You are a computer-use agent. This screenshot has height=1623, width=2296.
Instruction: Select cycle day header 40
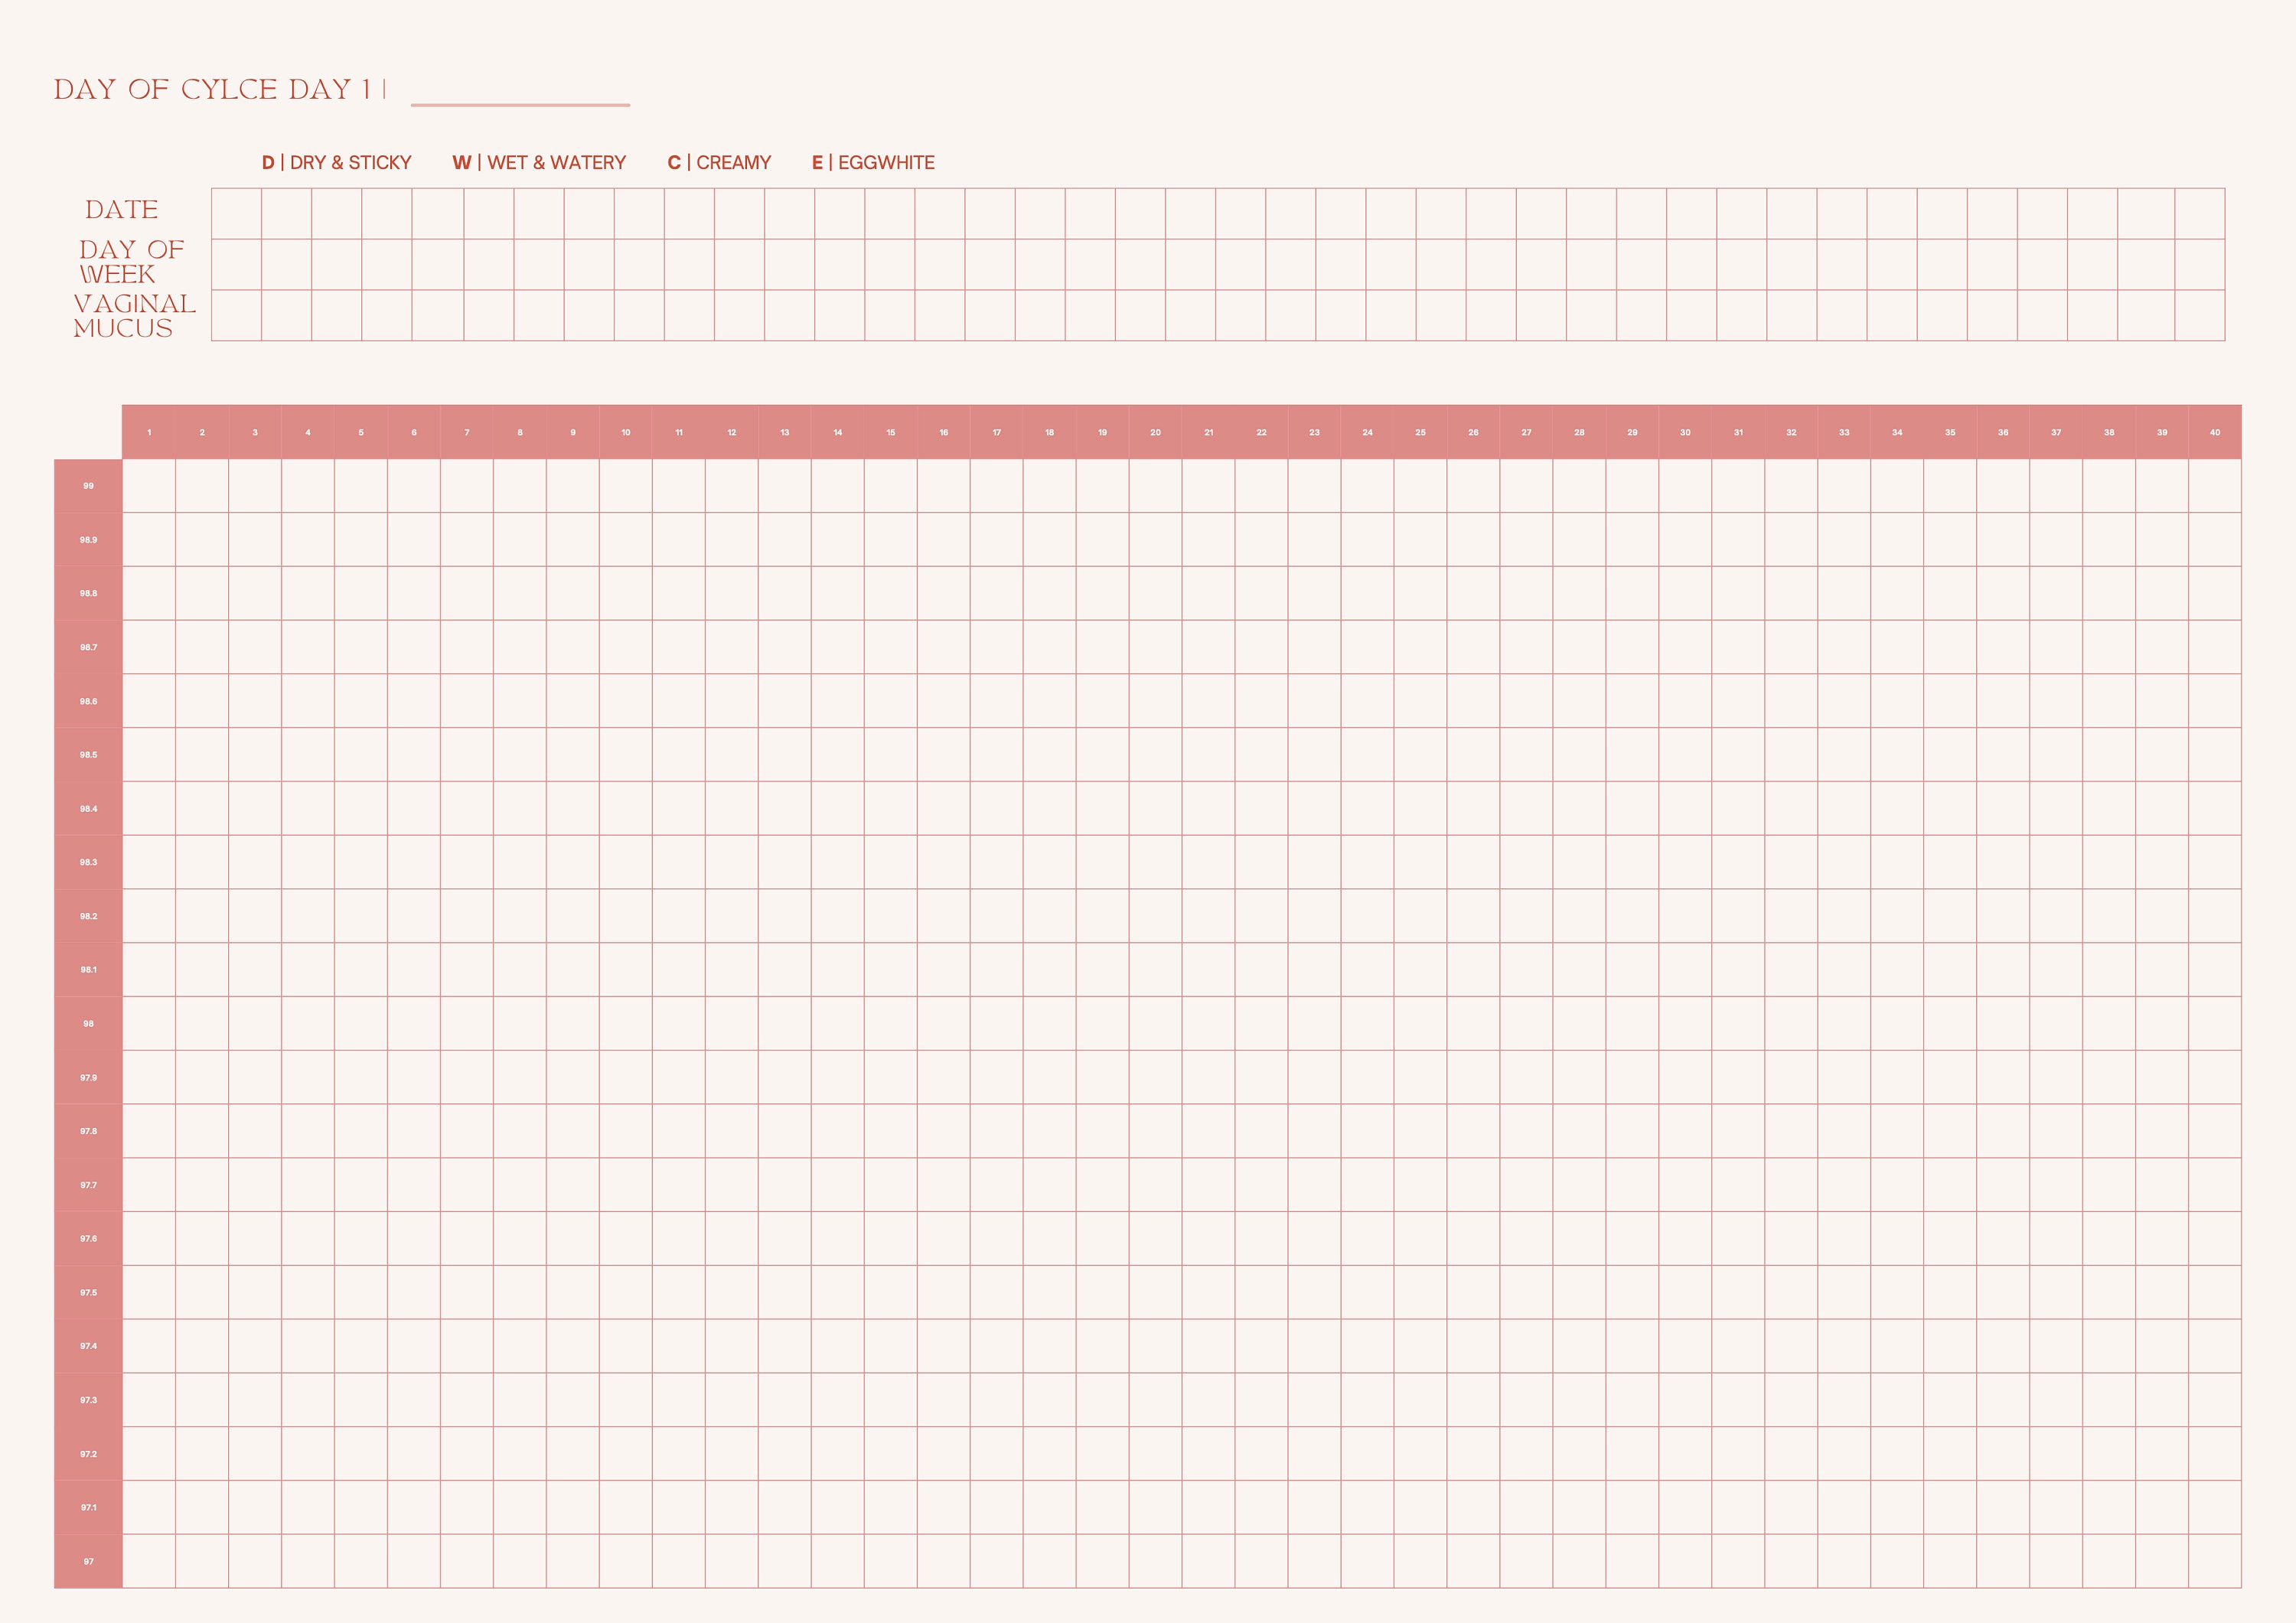(x=2214, y=431)
